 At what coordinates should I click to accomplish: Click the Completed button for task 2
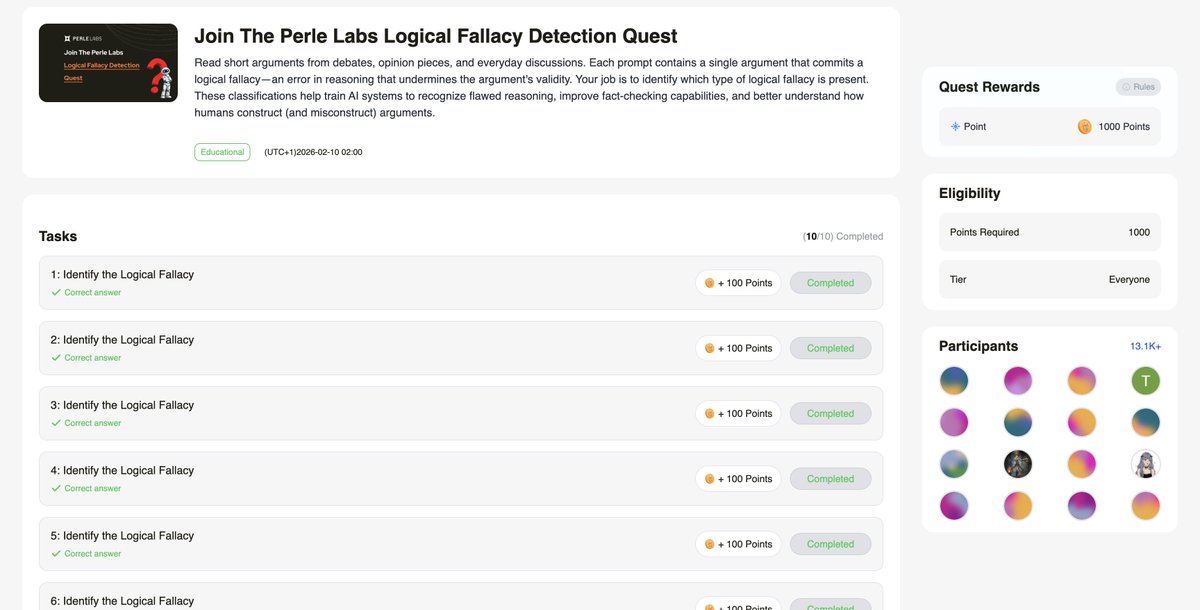click(830, 348)
